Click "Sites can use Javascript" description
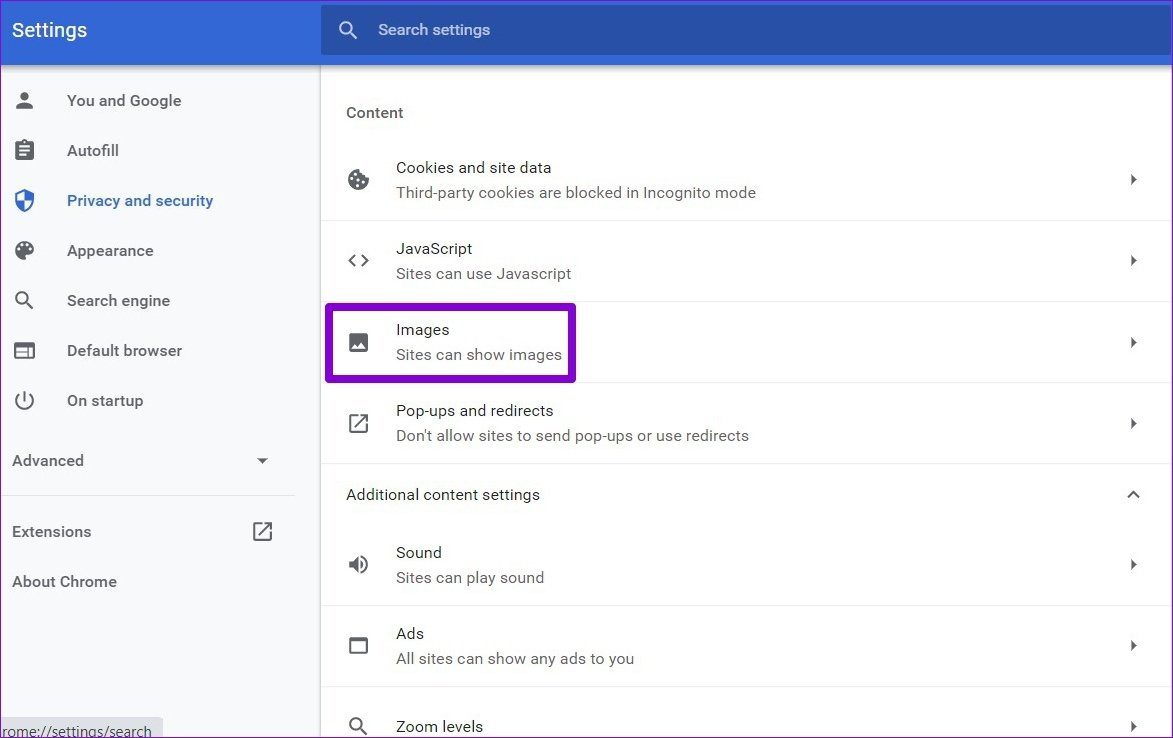 (x=483, y=274)
